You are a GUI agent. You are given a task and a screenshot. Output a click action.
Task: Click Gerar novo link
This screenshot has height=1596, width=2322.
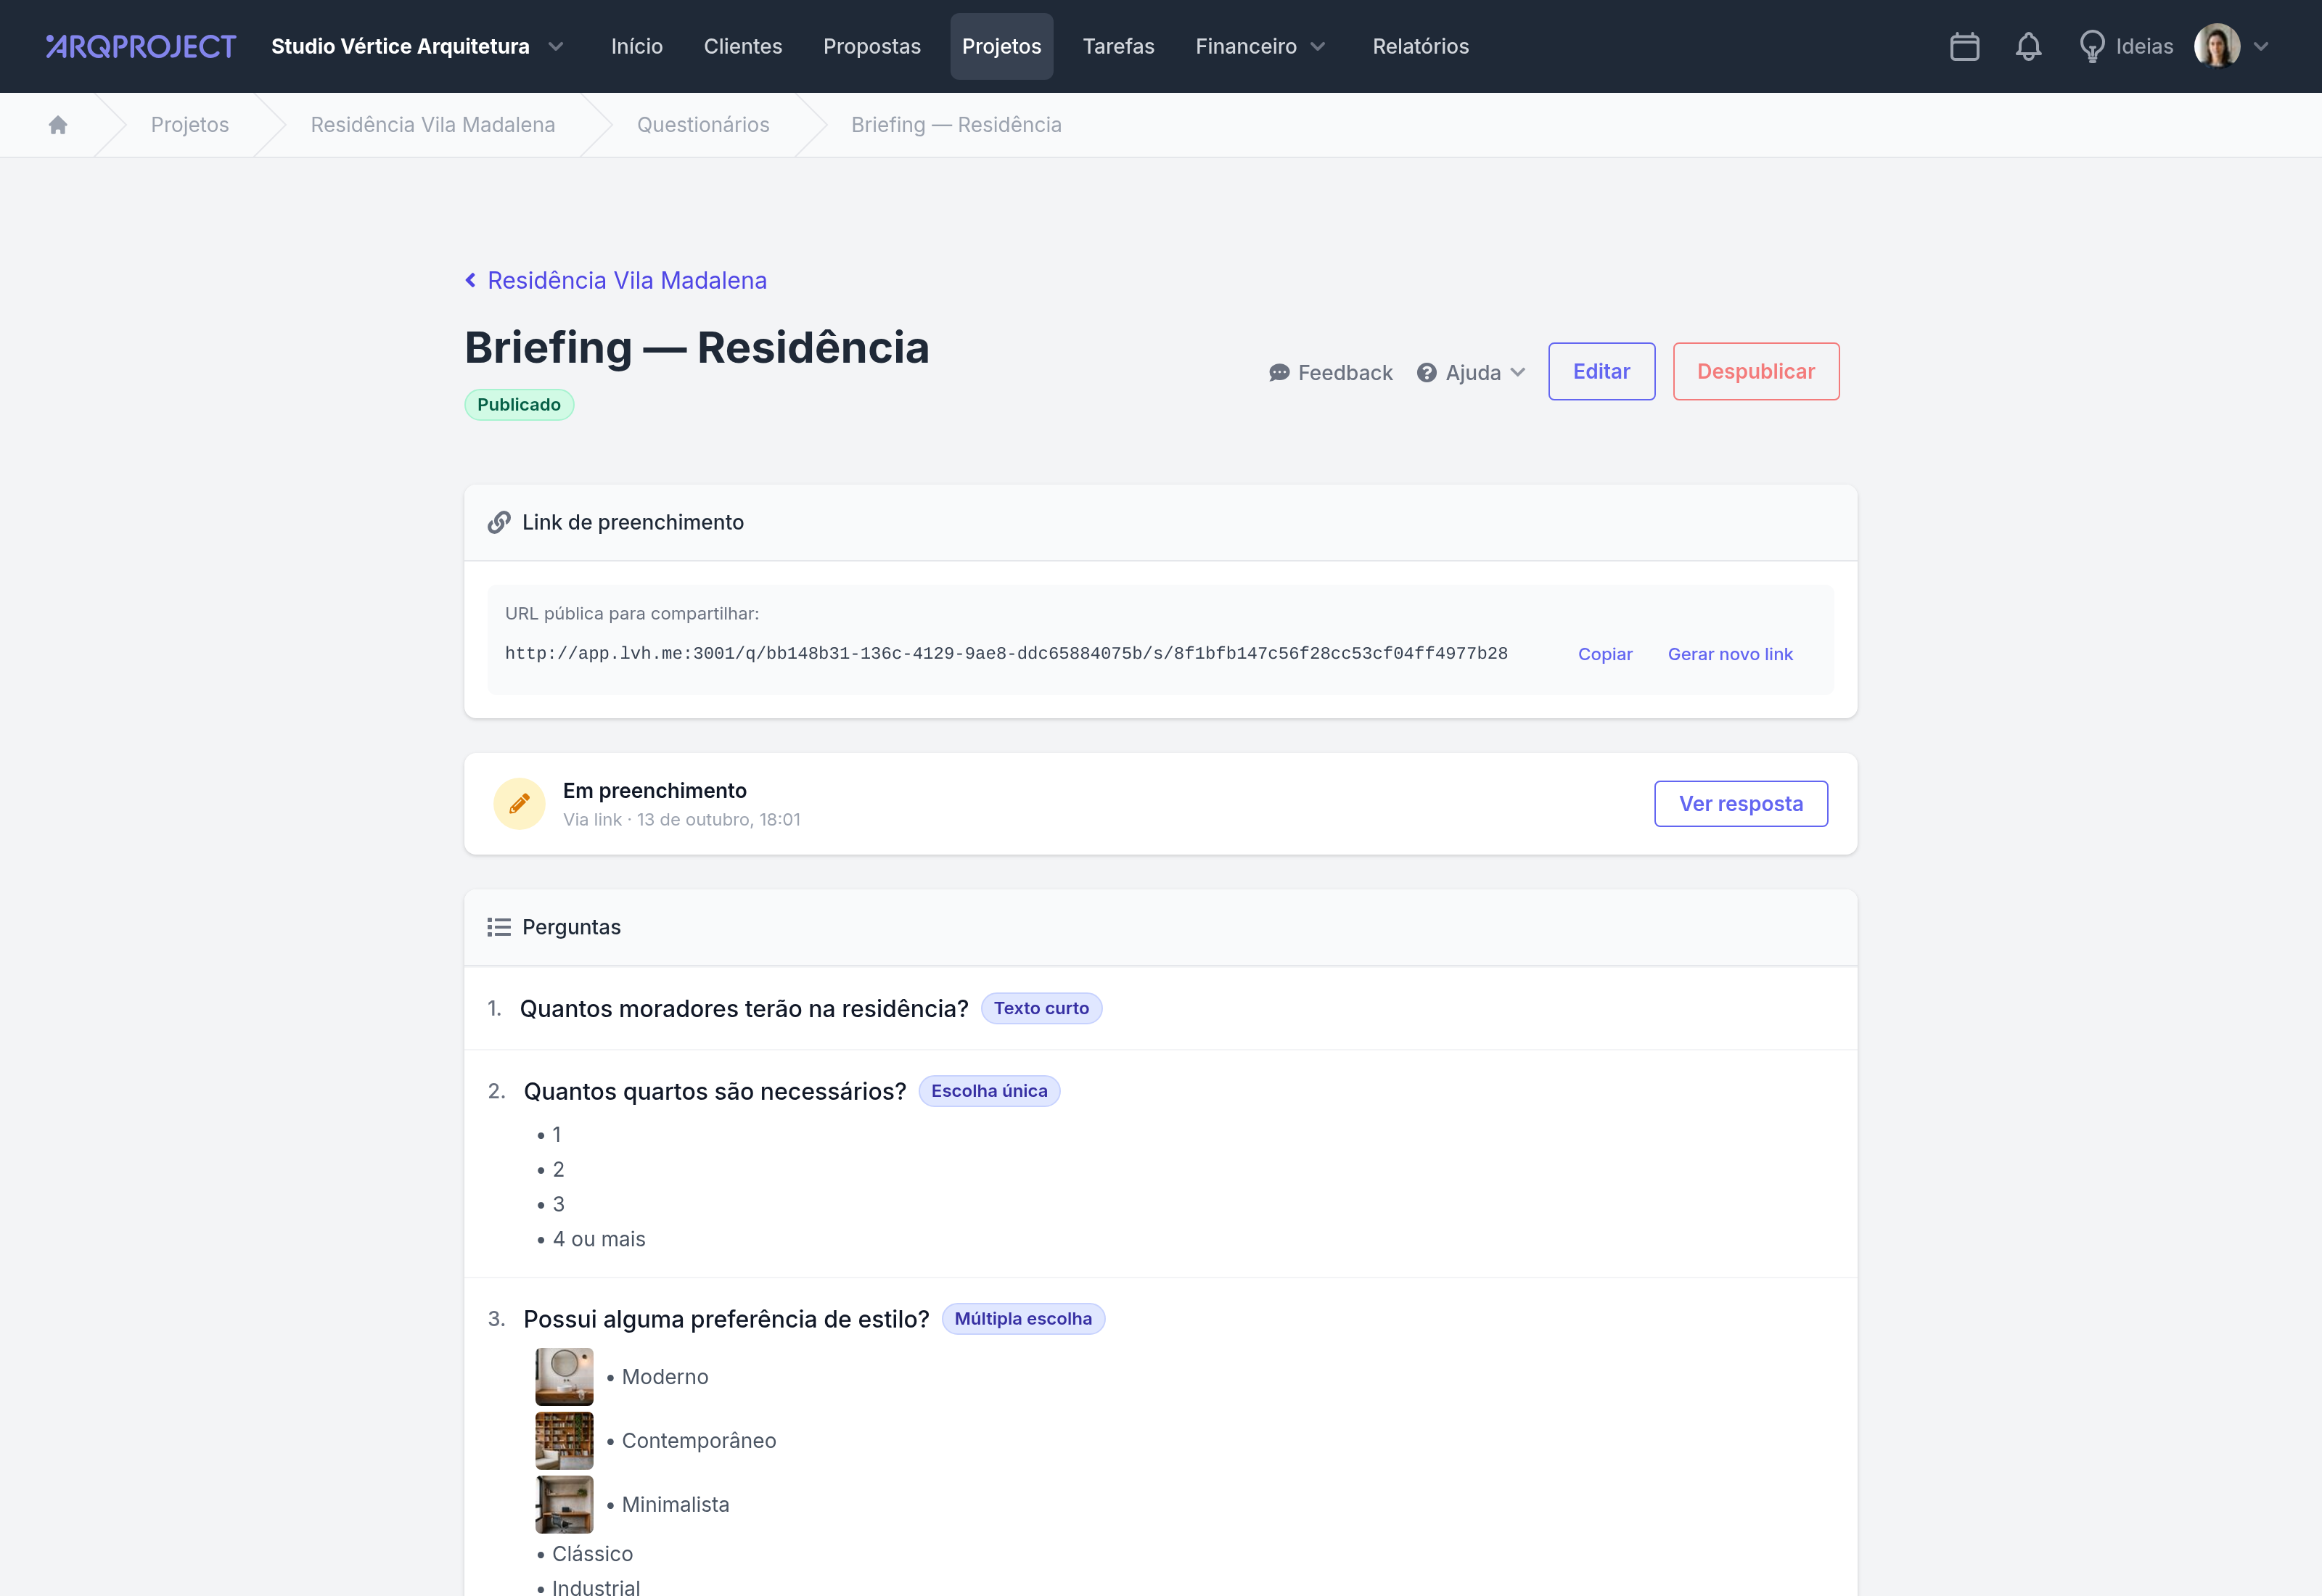pos(1730,654)
